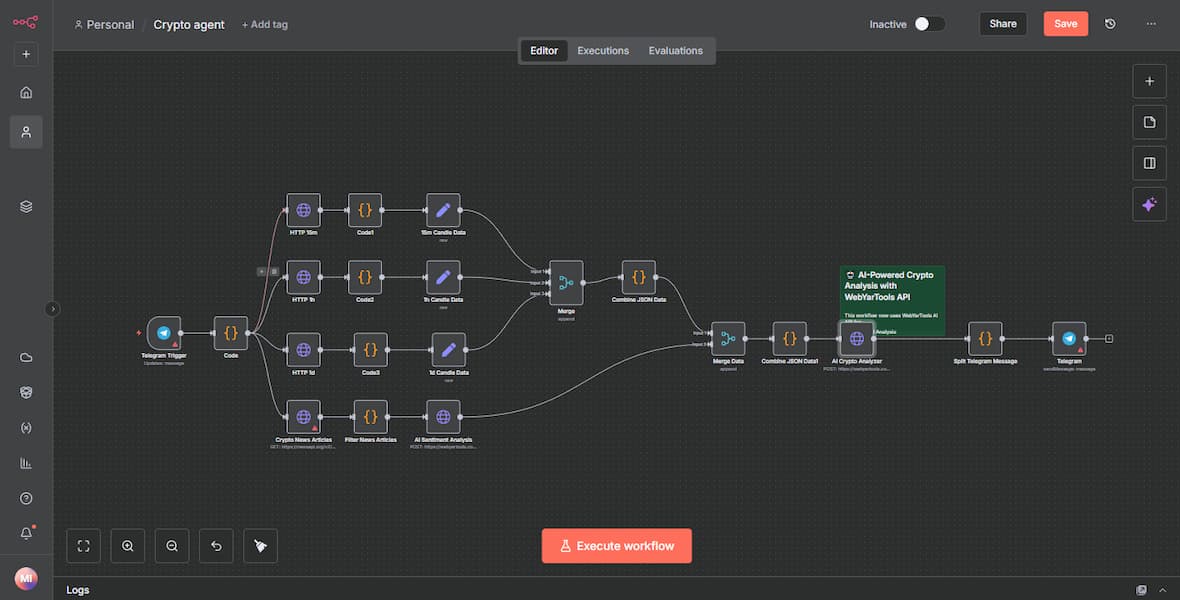Viewport: 1180px width, 600px height.
Task: Open the 1h Candle Data edit node
Action: tap(443, 277)
